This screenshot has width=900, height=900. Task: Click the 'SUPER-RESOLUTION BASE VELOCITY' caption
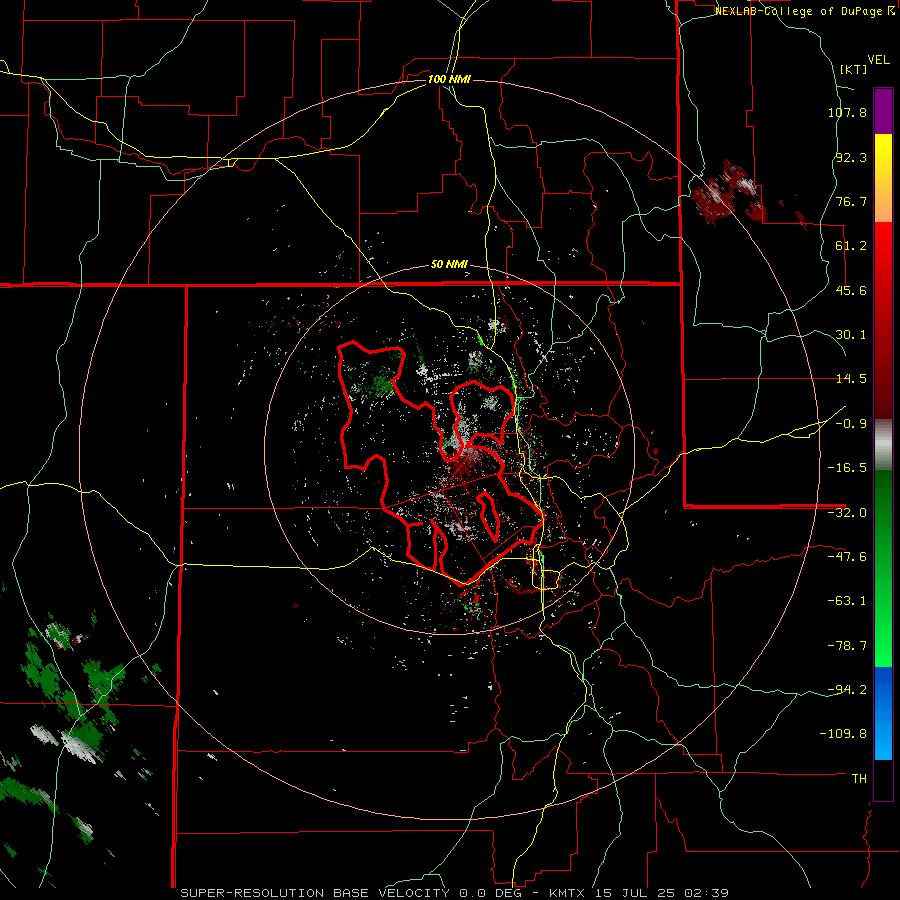315,893
